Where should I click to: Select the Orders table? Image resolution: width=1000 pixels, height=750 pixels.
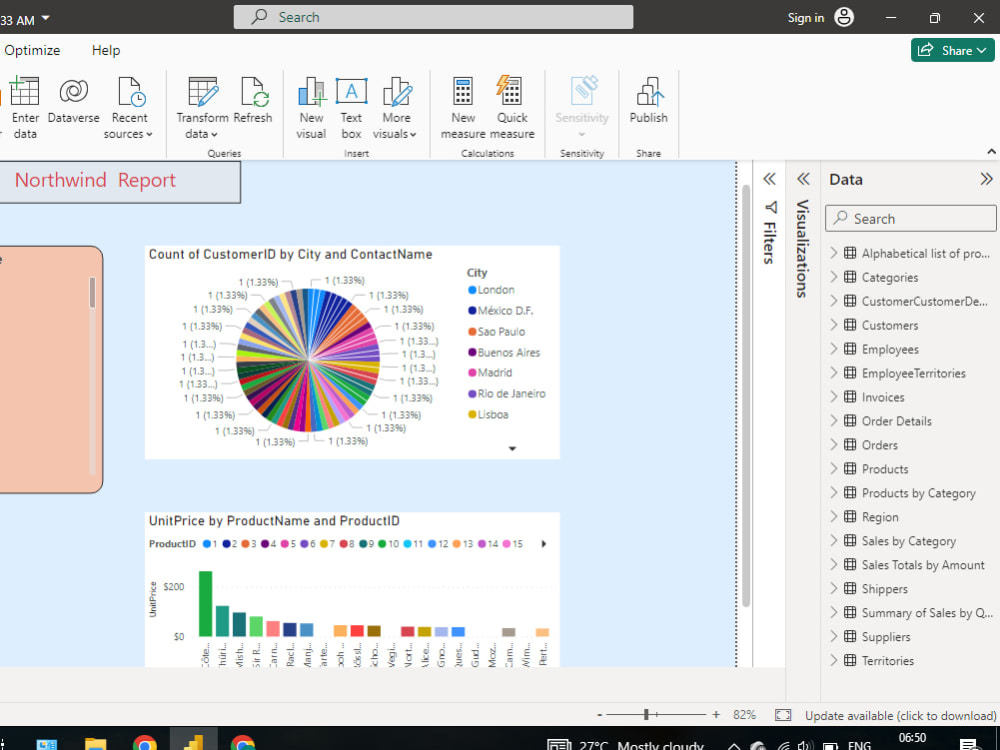[879, 445]
